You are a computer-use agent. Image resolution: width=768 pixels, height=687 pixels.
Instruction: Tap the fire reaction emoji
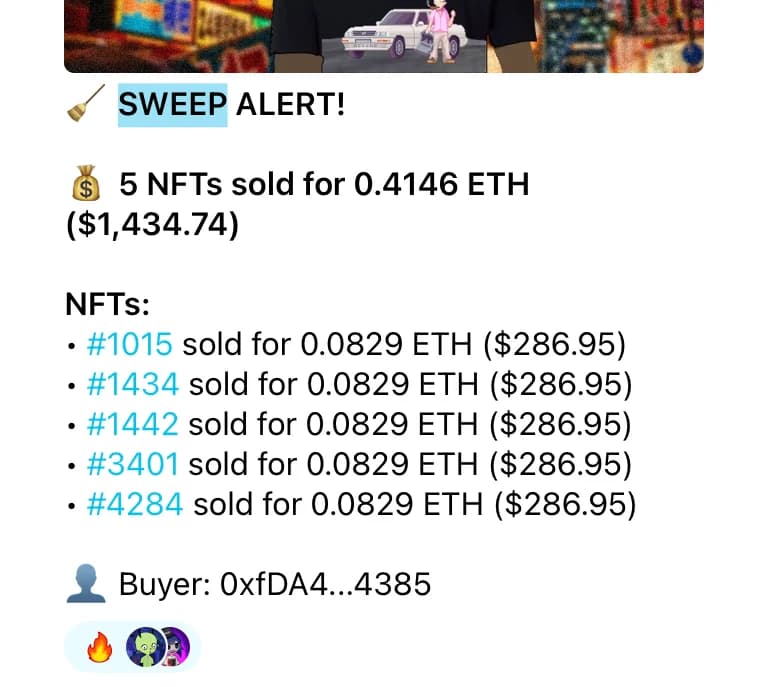coord(97,649)
